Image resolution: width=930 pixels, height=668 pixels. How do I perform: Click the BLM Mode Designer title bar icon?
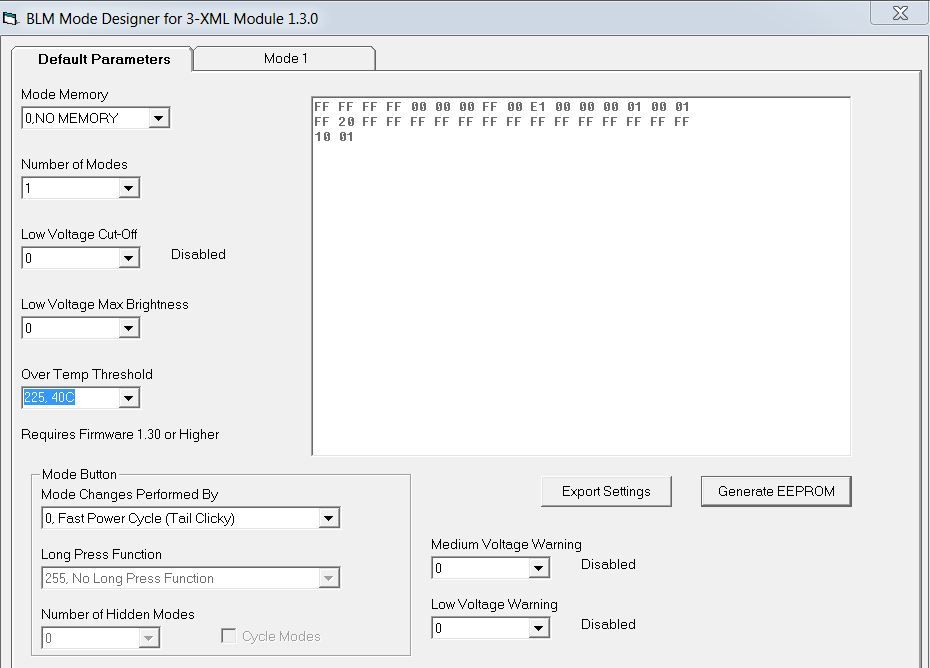[x=11, y=19]
